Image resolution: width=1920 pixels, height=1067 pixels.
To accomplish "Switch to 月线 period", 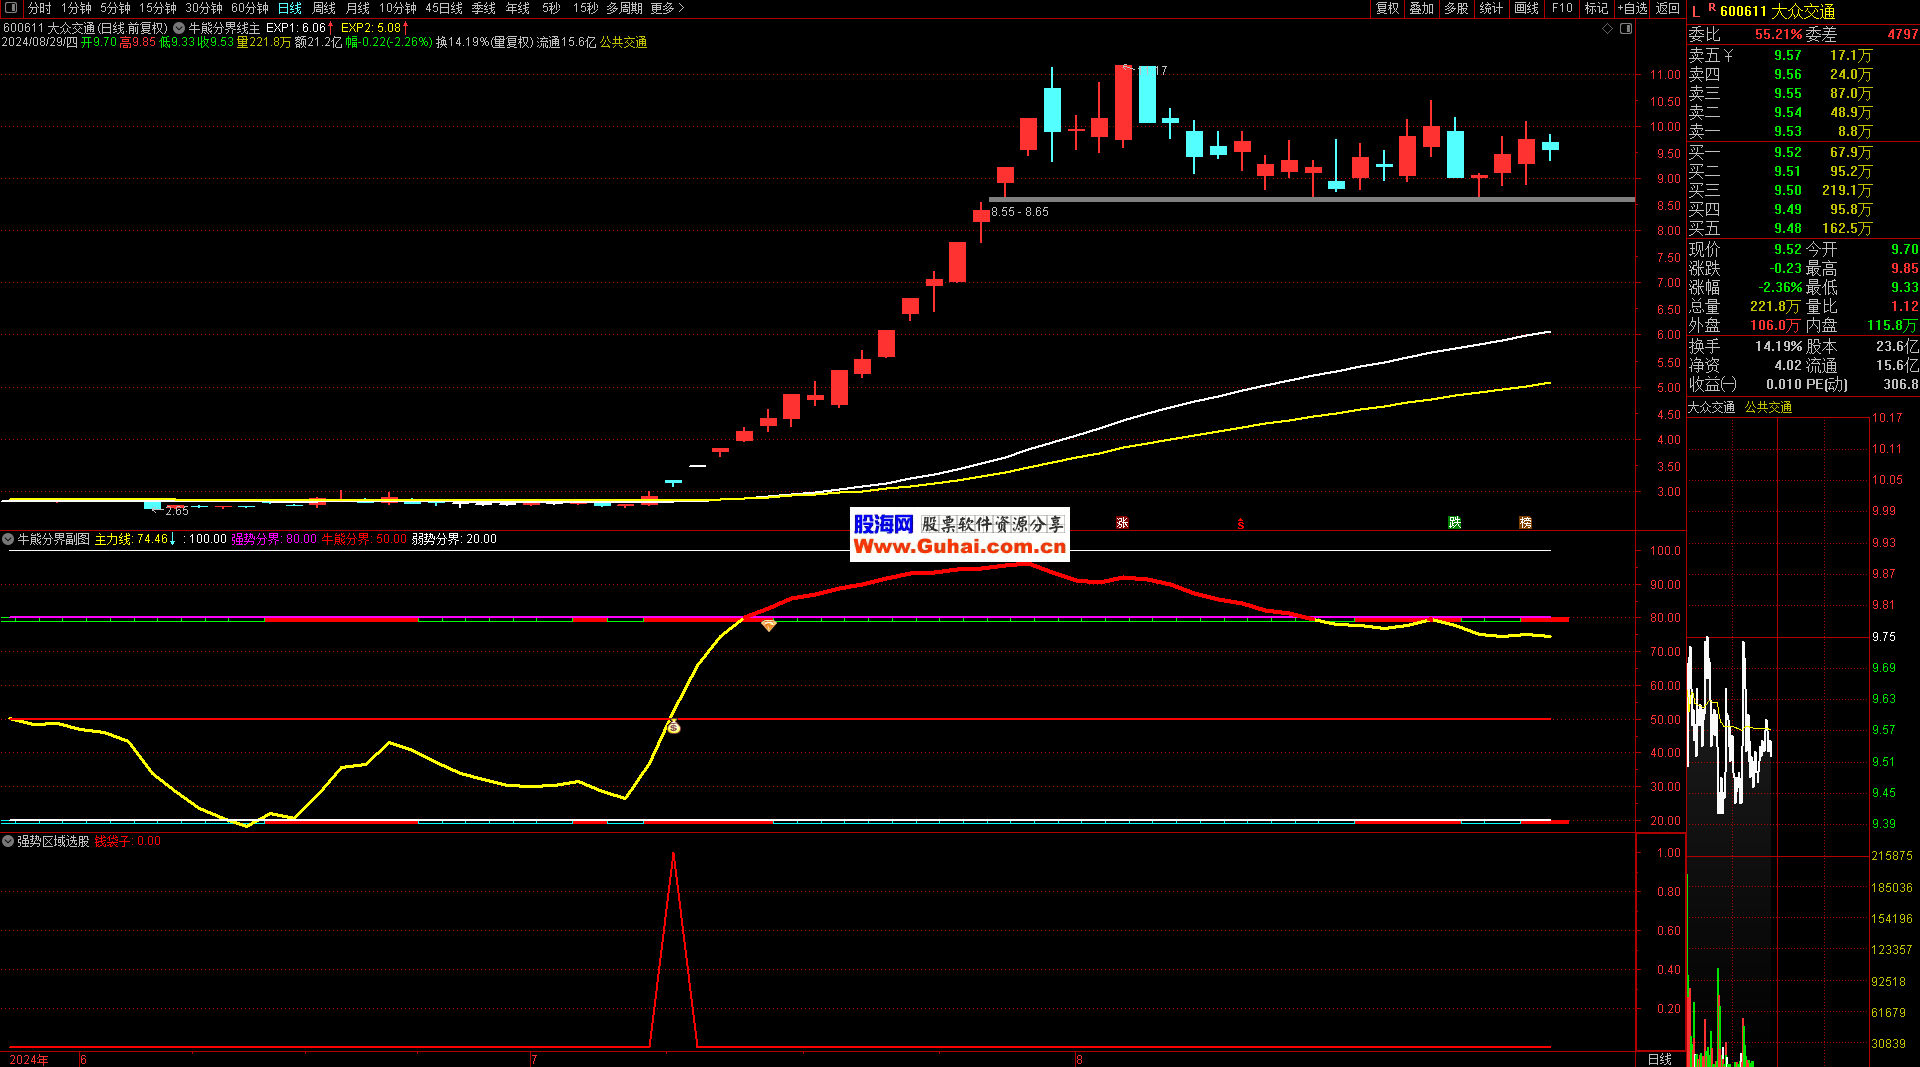I will tap(358, 8).
